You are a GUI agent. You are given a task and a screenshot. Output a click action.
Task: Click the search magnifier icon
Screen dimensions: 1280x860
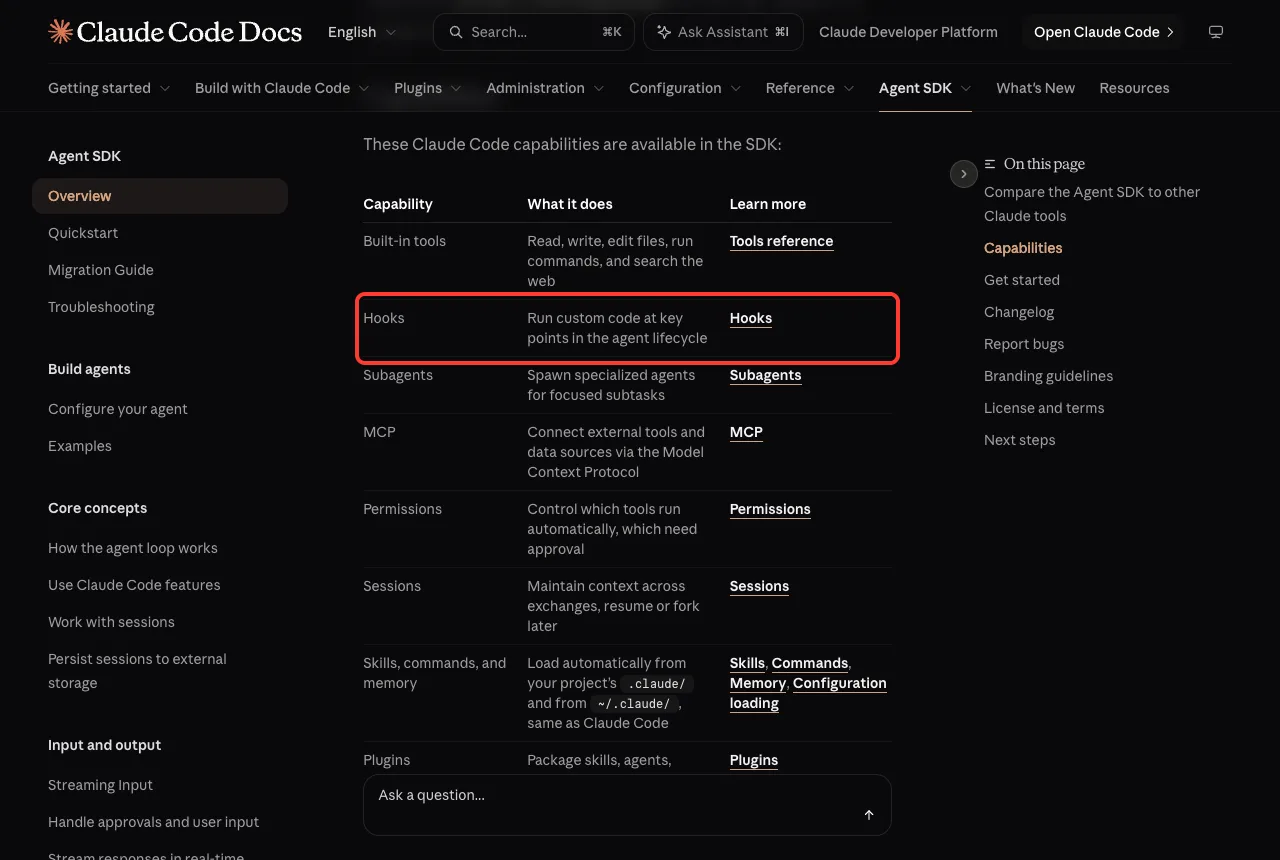tap(456, 32)
